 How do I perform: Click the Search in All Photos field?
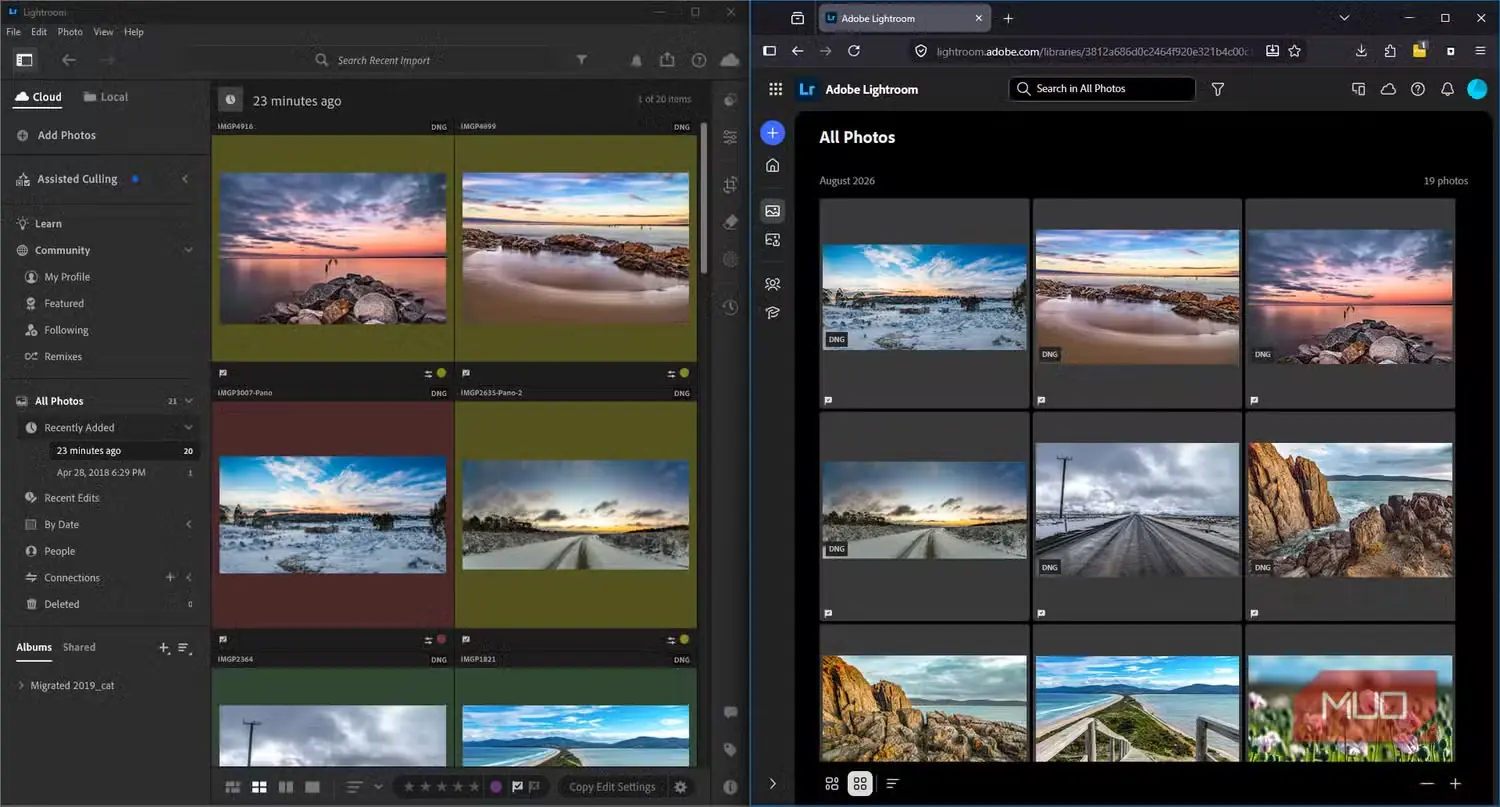[1102, 89]
